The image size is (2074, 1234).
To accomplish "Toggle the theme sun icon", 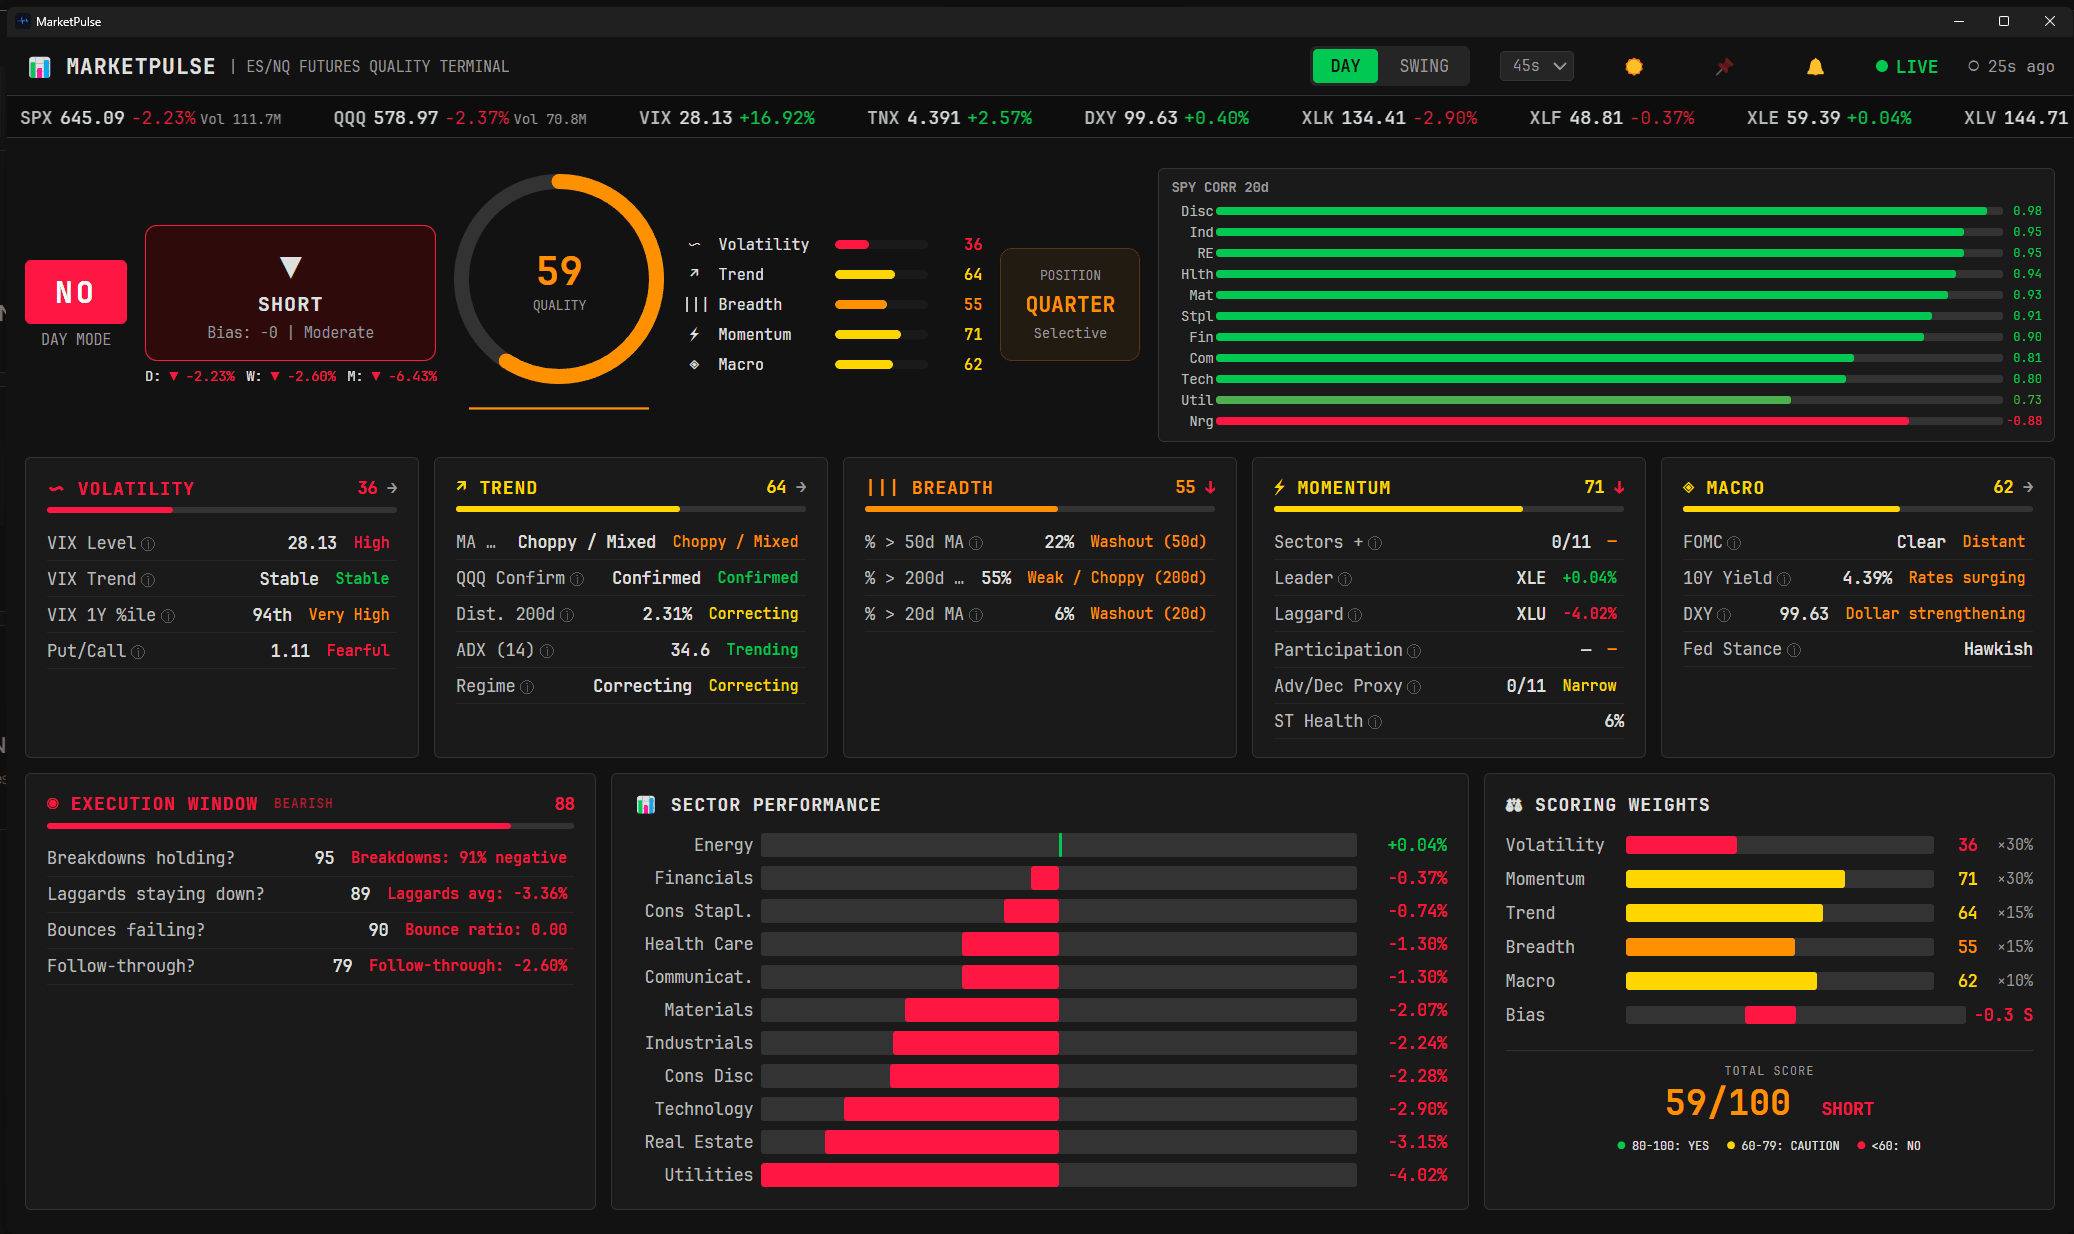I will (1633, 66).
